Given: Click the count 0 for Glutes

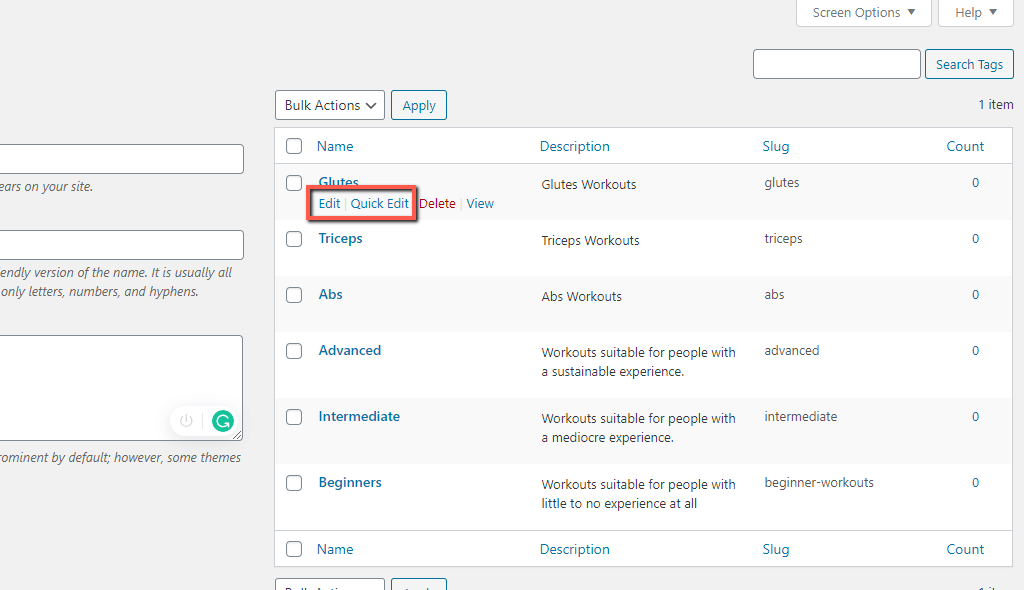Looking at the screenshot, I should 975,183.
